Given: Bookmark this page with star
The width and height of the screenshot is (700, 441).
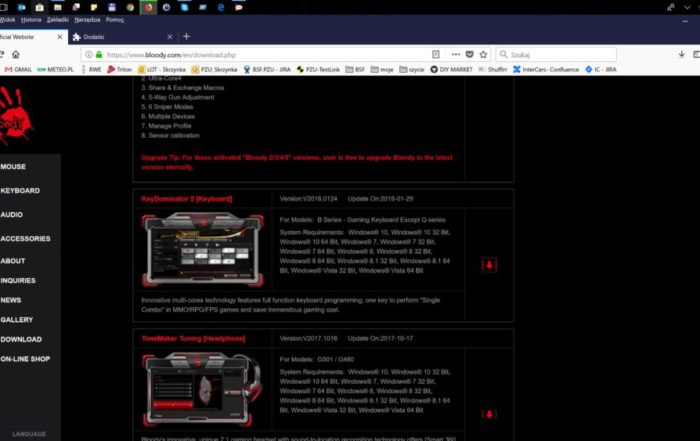Looking at the screenshot, I should coord(483,54).
